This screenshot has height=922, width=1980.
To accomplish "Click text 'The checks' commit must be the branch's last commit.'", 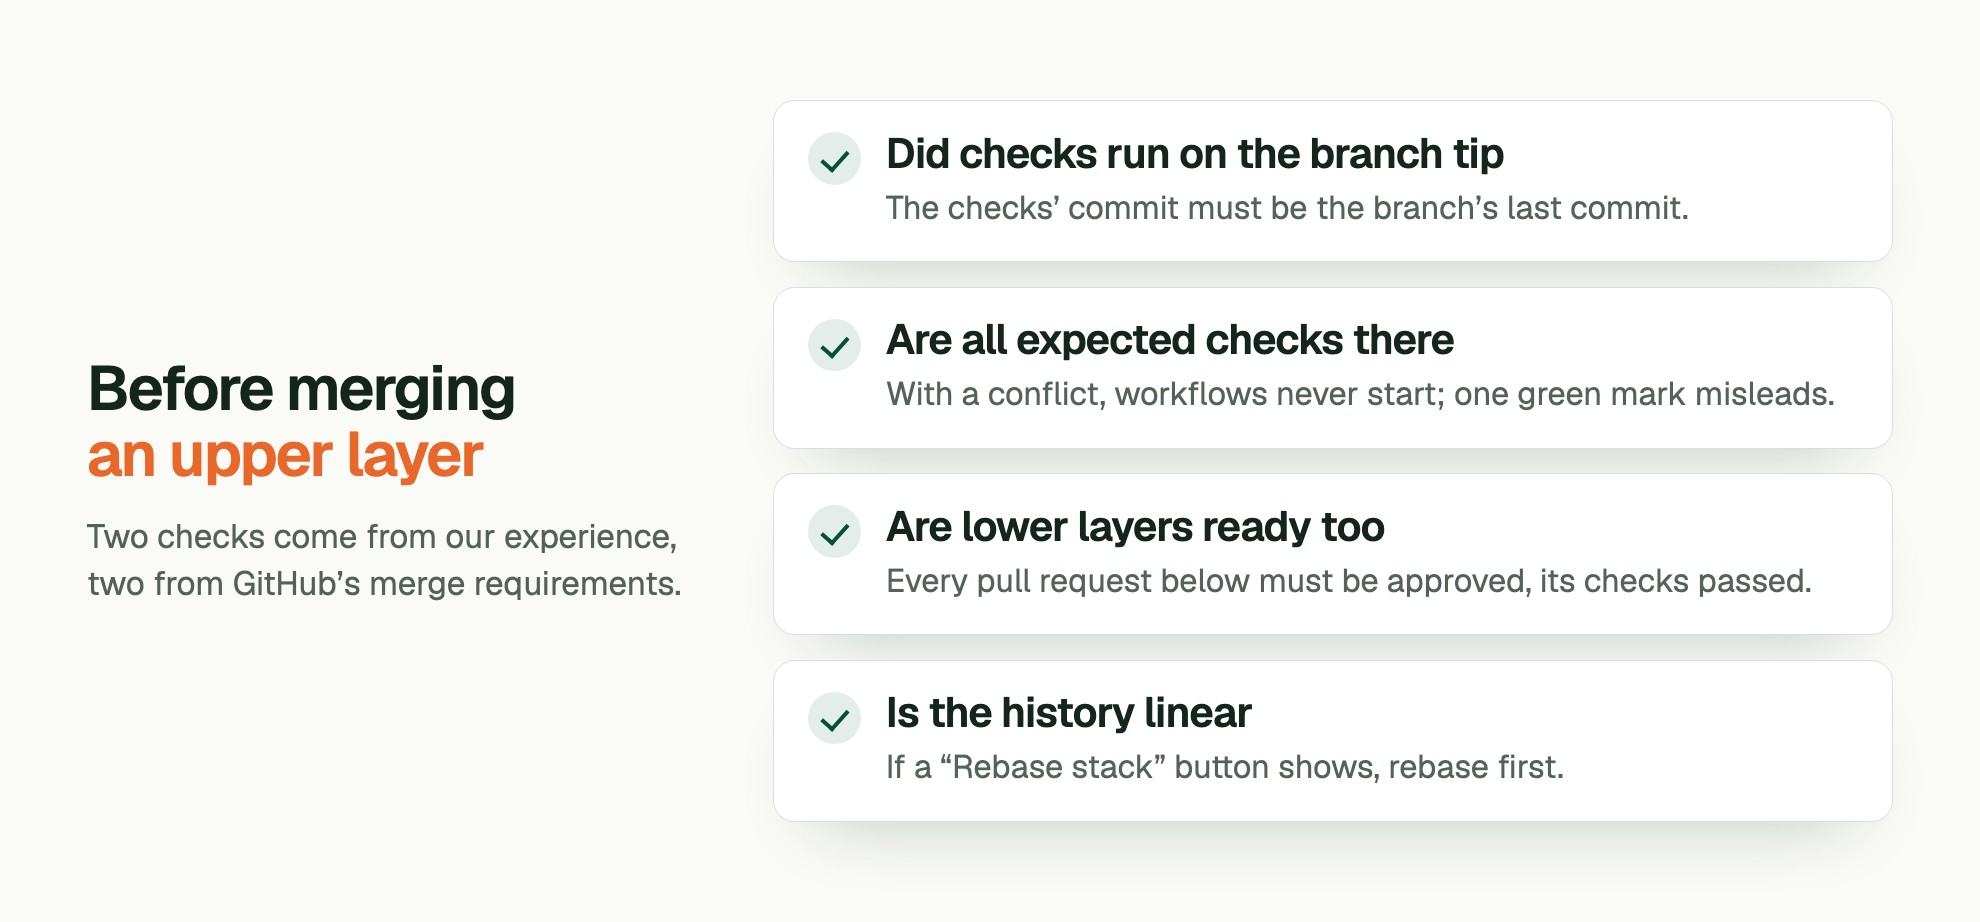I will coord(1287,208).
